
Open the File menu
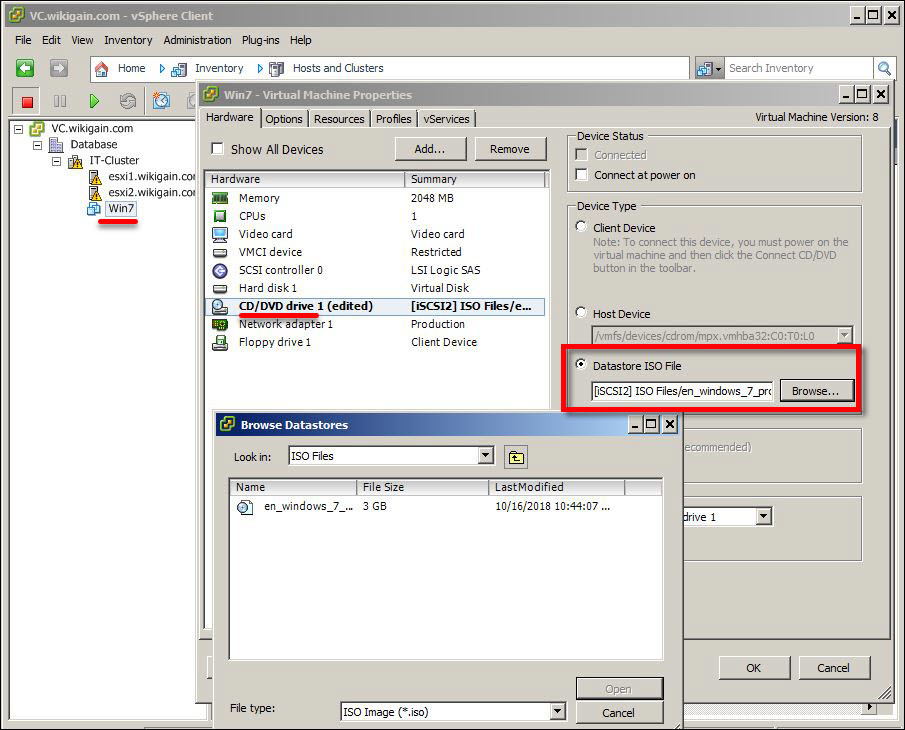[x=23, y=40]
